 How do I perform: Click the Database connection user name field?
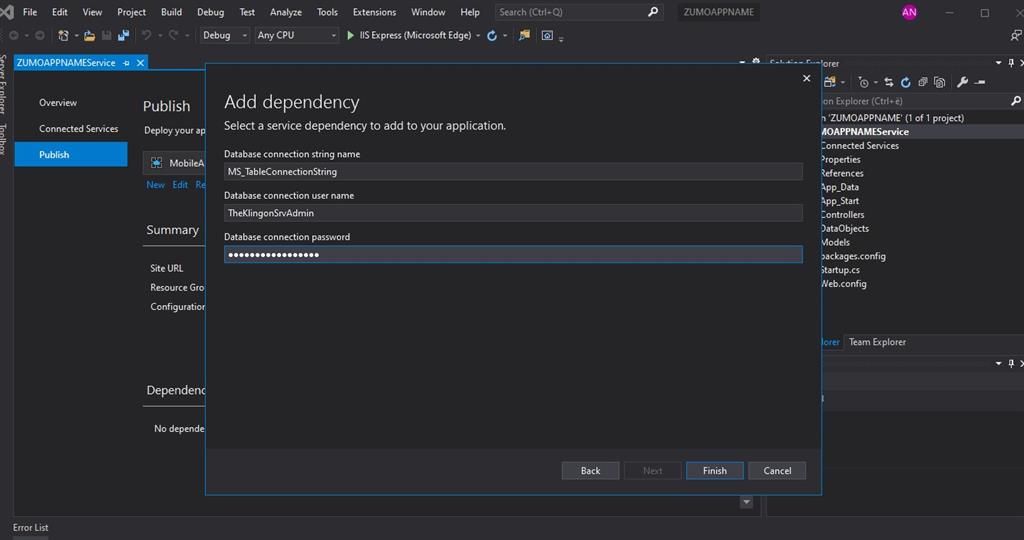coord(513,213)
